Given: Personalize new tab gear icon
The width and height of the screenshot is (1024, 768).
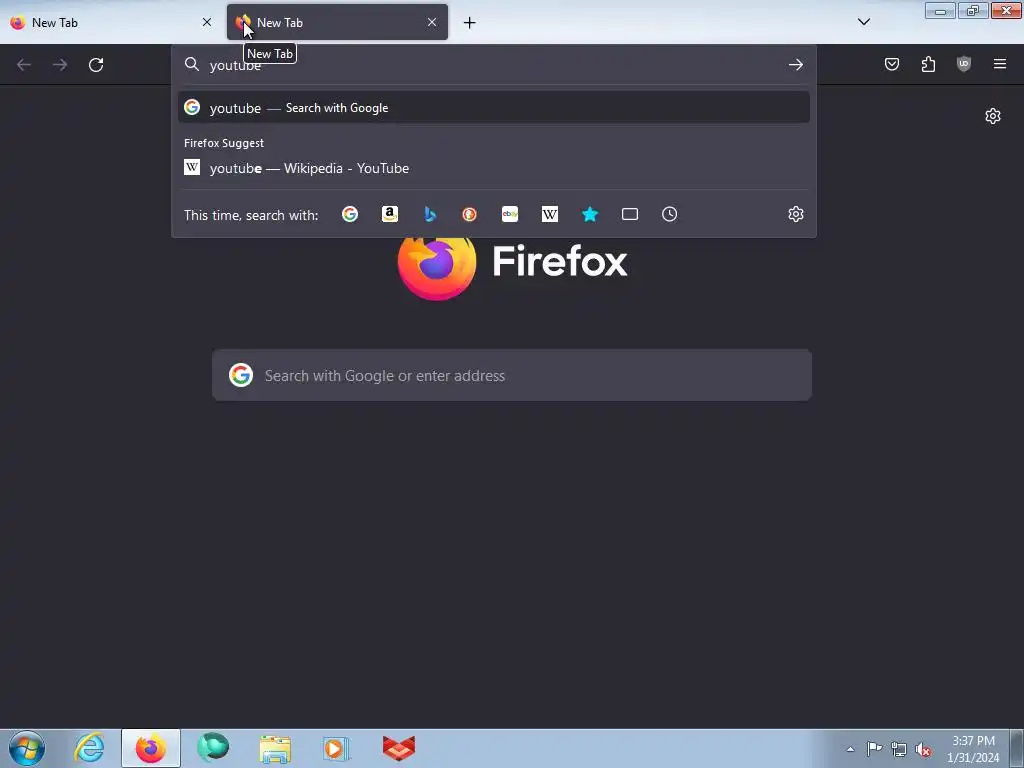Looking at the screenshot, I should coord(993,116).
